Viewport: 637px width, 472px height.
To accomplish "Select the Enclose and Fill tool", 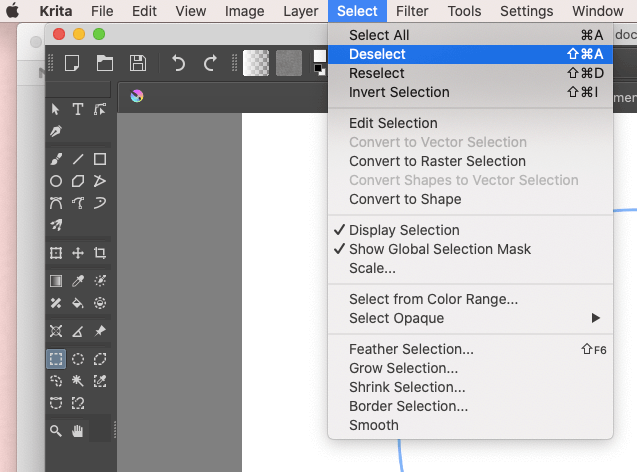I will [x=100, y=303].
